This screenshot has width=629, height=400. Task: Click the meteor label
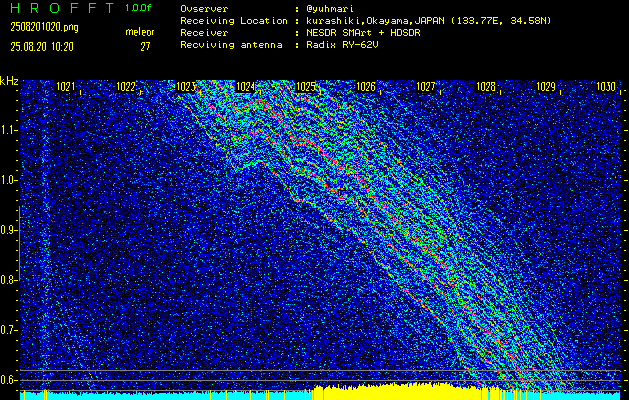pos(140,32)
